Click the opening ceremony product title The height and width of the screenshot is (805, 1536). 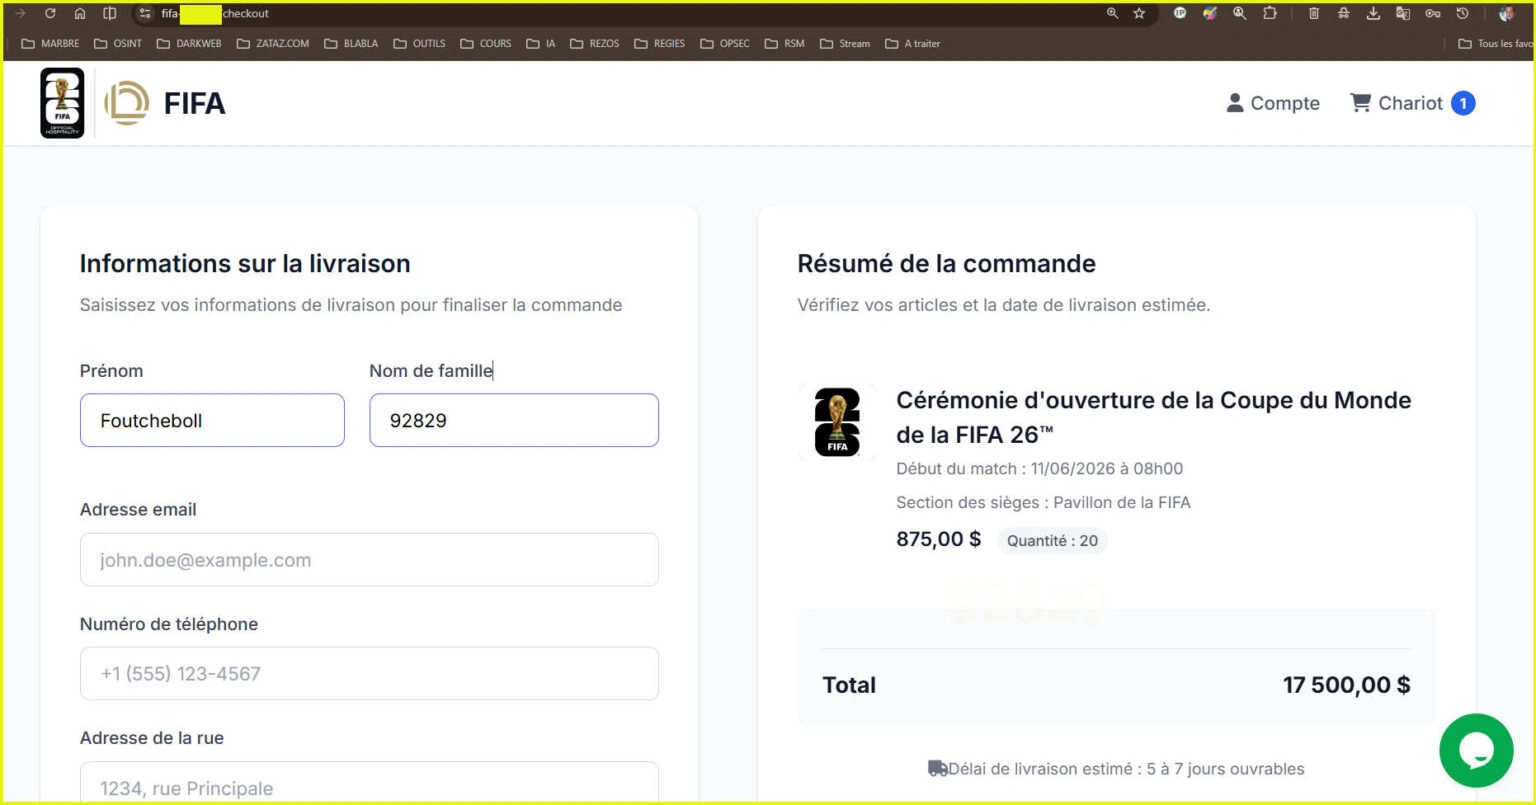point(1154,417)
